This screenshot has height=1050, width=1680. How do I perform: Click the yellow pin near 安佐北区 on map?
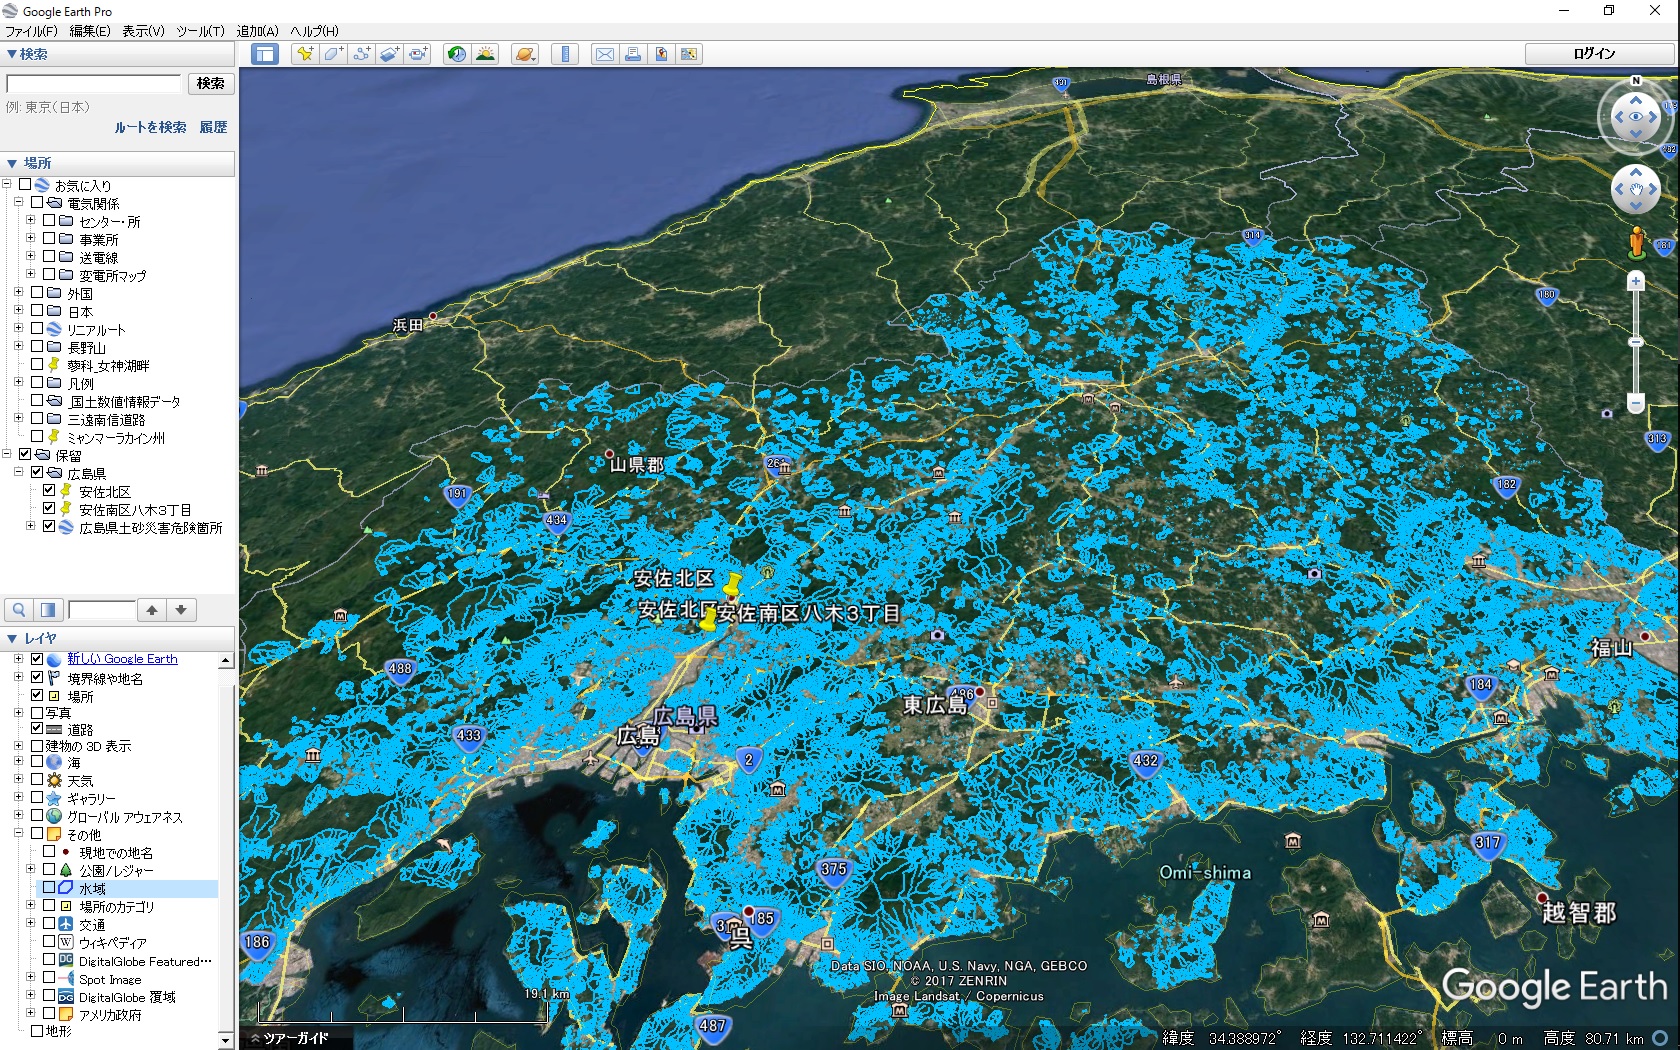[733, 583]
